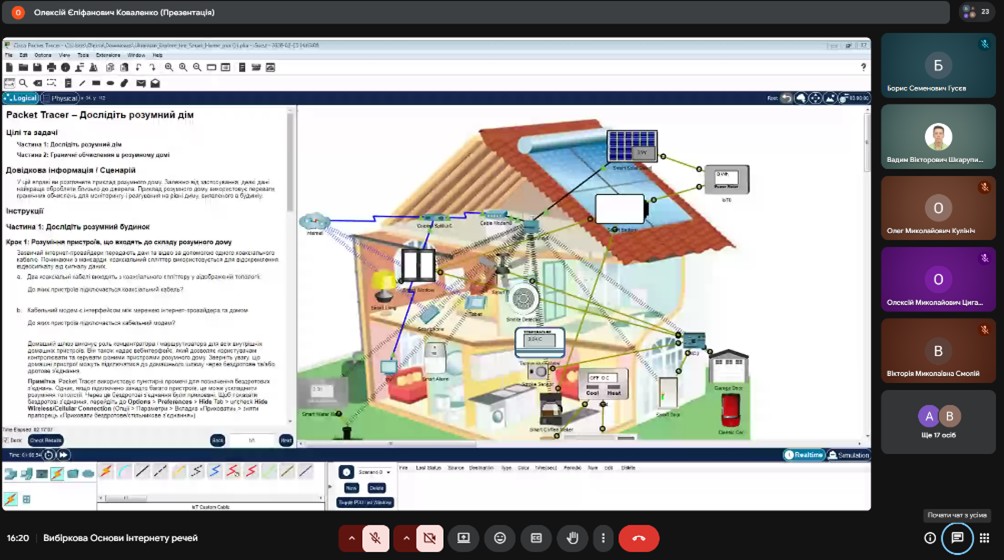Click the Add Simple PDU envelope icon
1004x560 pixels.
pyautogui.click(x=141, y=83)
